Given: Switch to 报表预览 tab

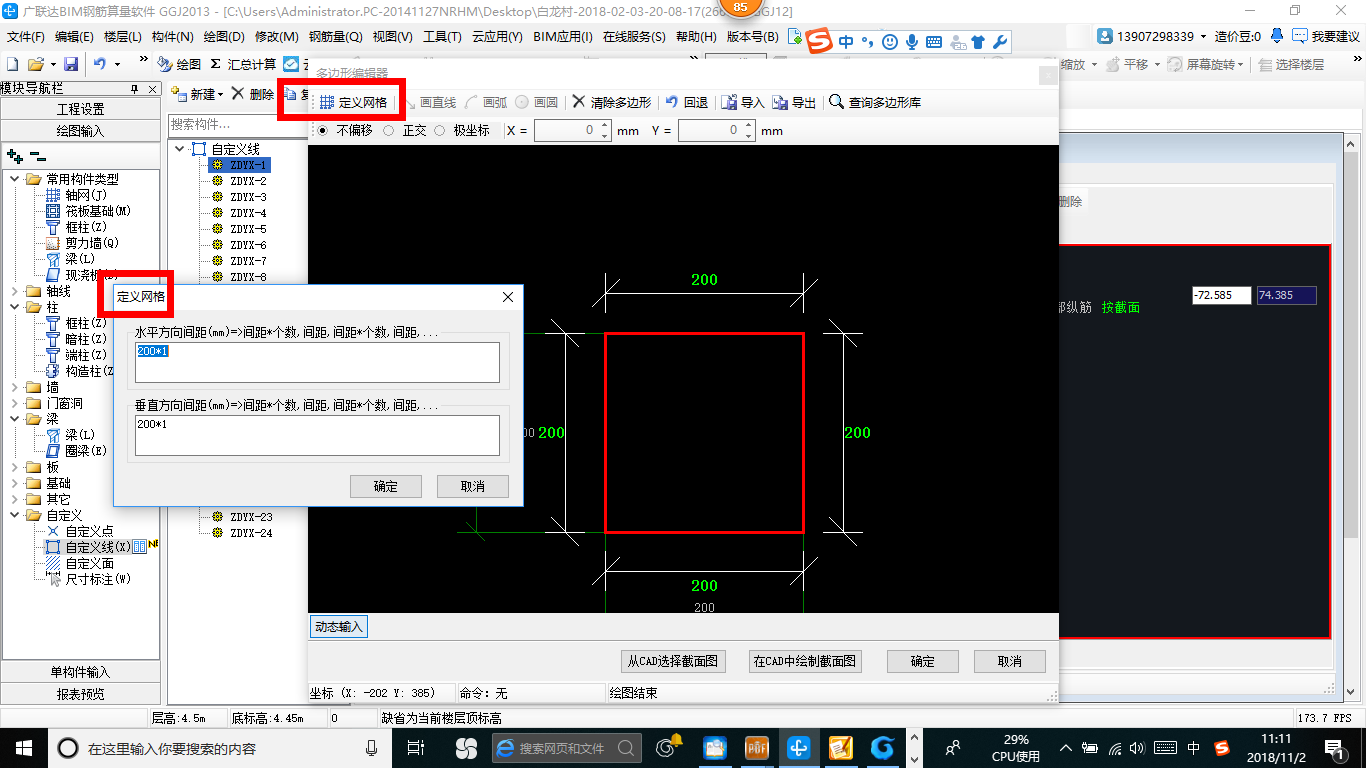Looking at the screenshot, I should pyautogui.click(x=81, y=693).
